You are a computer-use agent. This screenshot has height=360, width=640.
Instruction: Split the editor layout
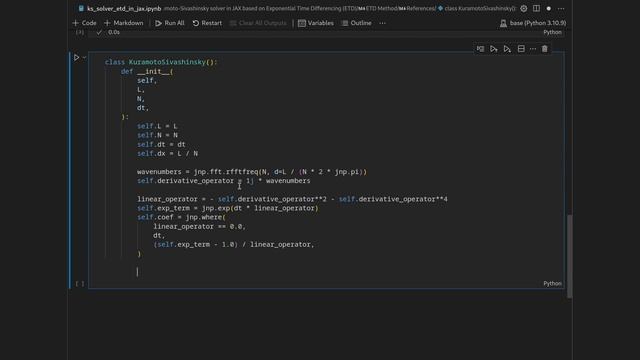(536, 9)
